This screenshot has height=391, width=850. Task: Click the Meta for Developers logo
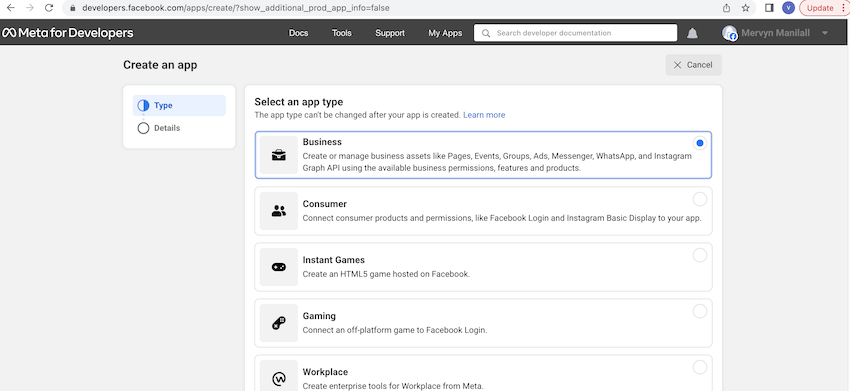click(68, 33)
